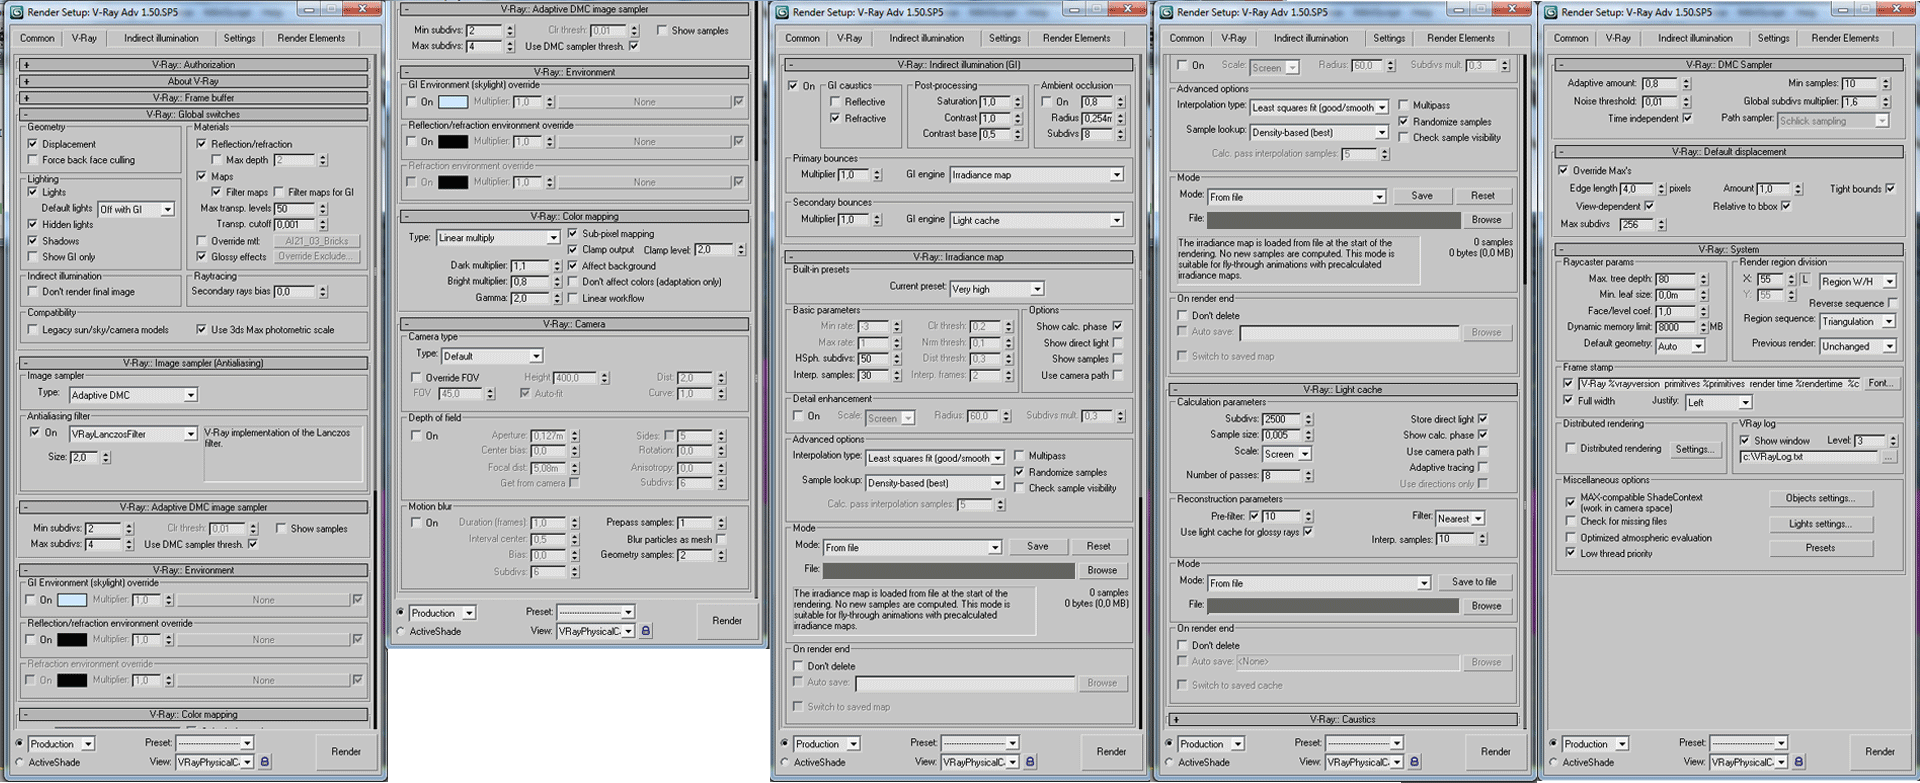The height and width of the screenshot is (783, 1920).
Task: Open the Camera type dropdown (Default)
Action: 492,356
